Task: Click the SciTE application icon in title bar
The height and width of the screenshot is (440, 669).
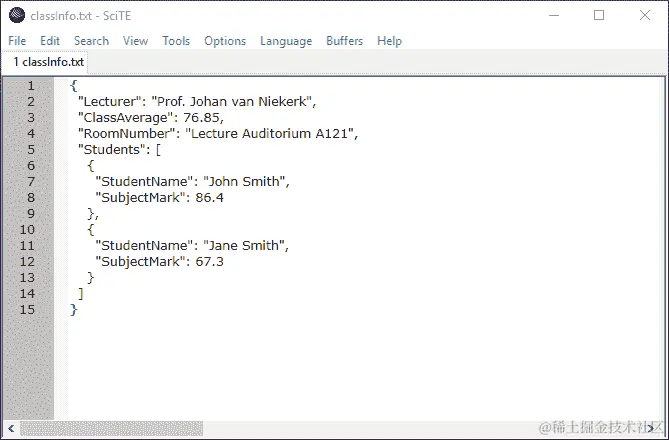Action: point(17,15)
